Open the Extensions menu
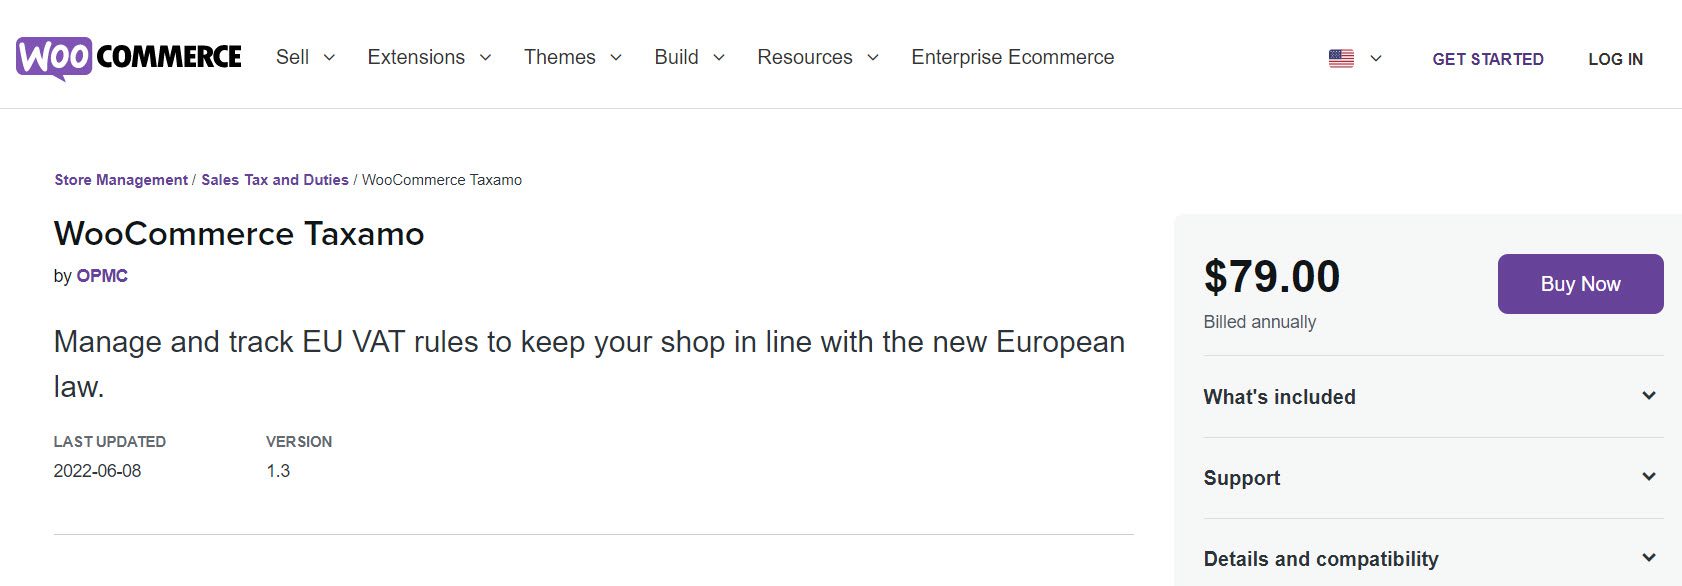Viewport: 1682px width, 586px height. coord(416,57)
